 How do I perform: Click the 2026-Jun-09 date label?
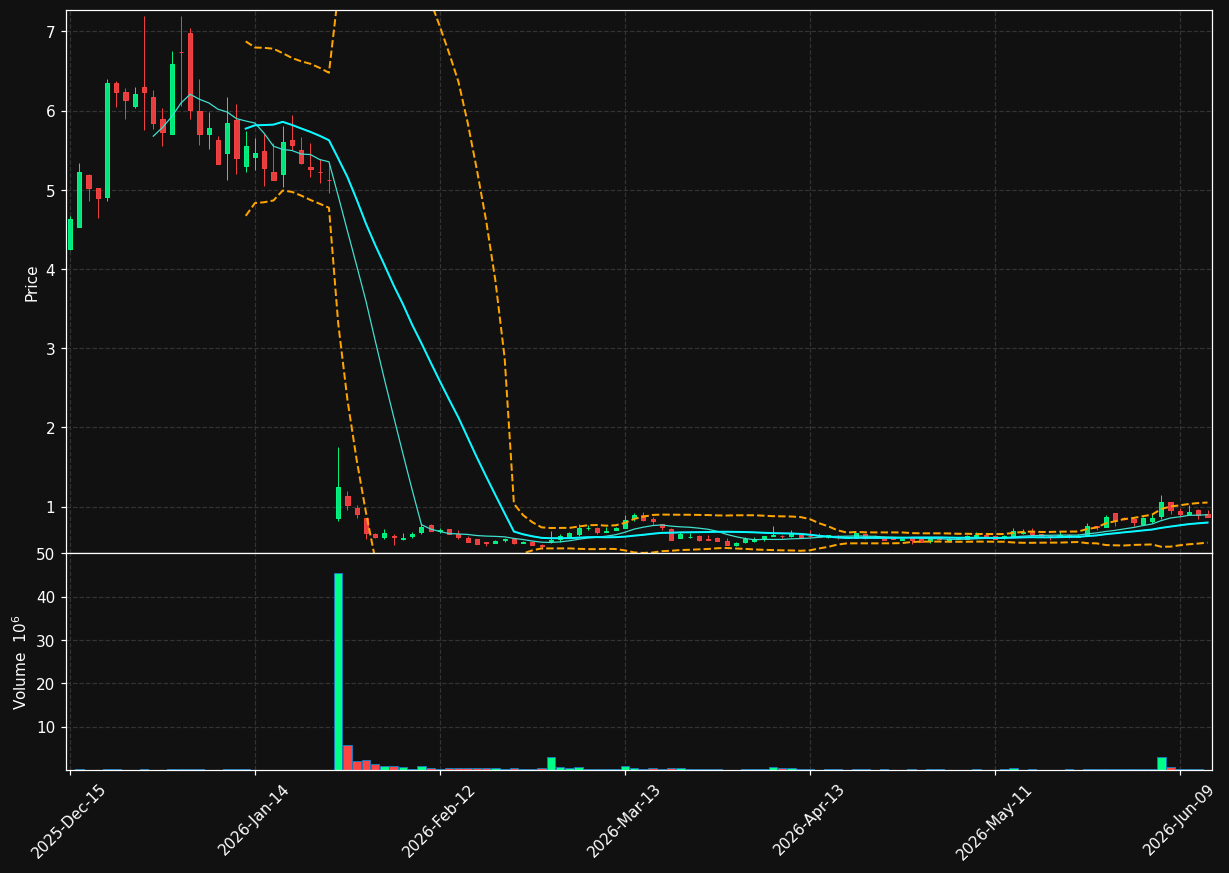pyautogui.click(x=1180, y=821)
